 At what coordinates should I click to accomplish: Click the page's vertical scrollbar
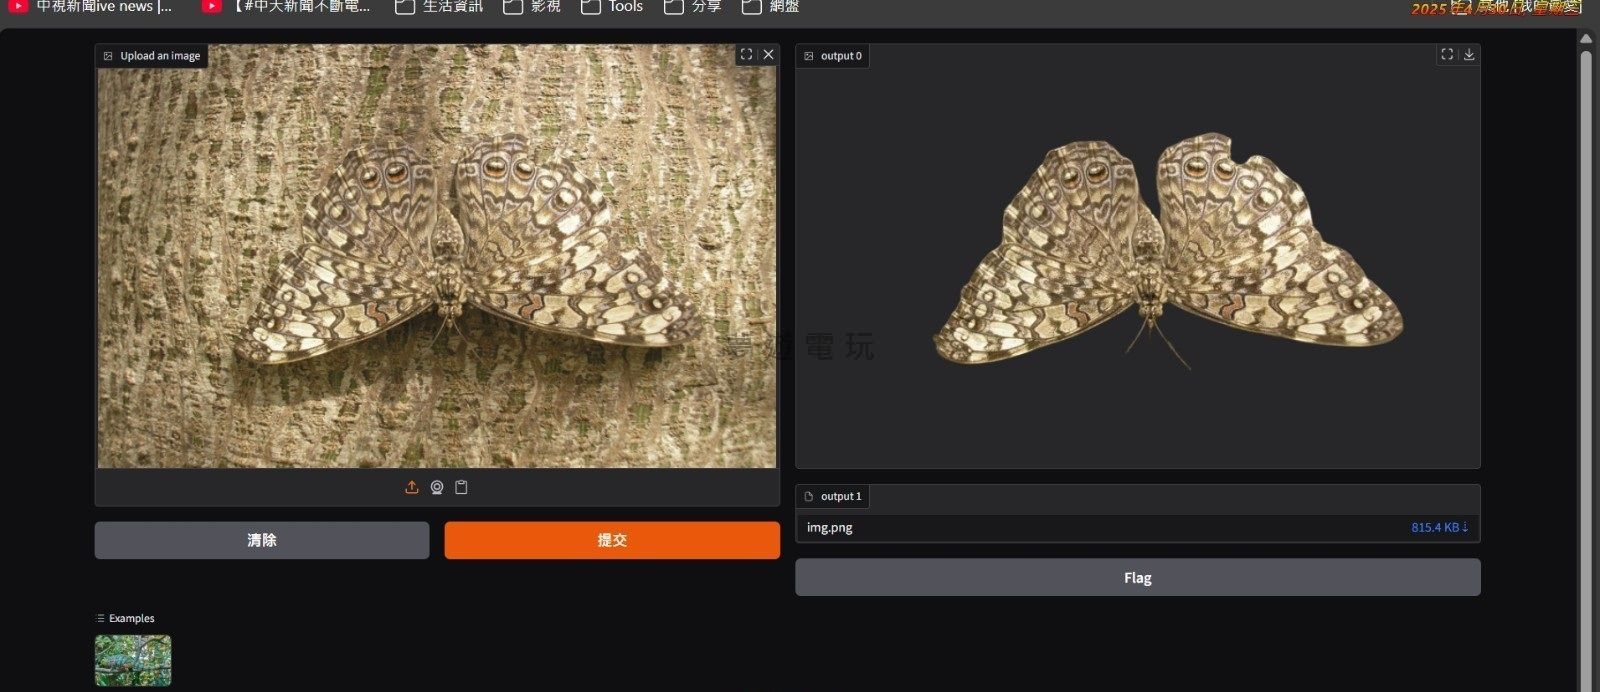tap(1585, 360)
